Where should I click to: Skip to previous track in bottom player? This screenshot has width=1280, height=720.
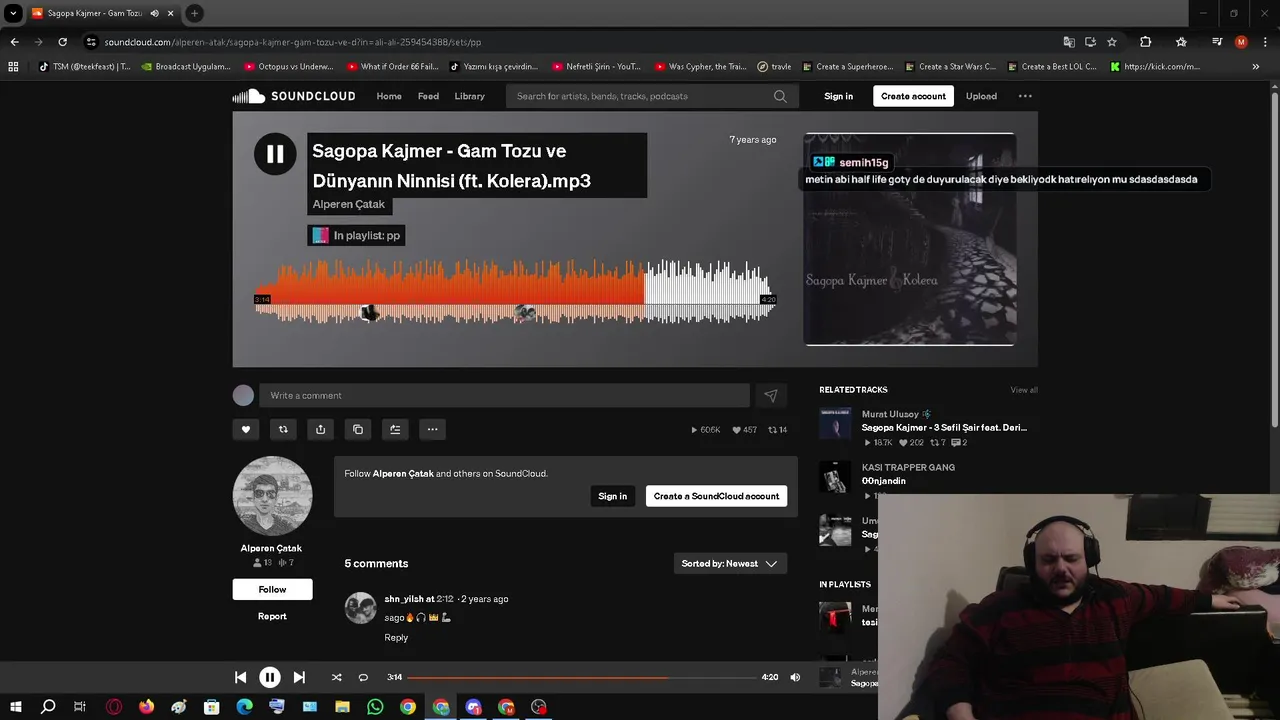(240, 677)
